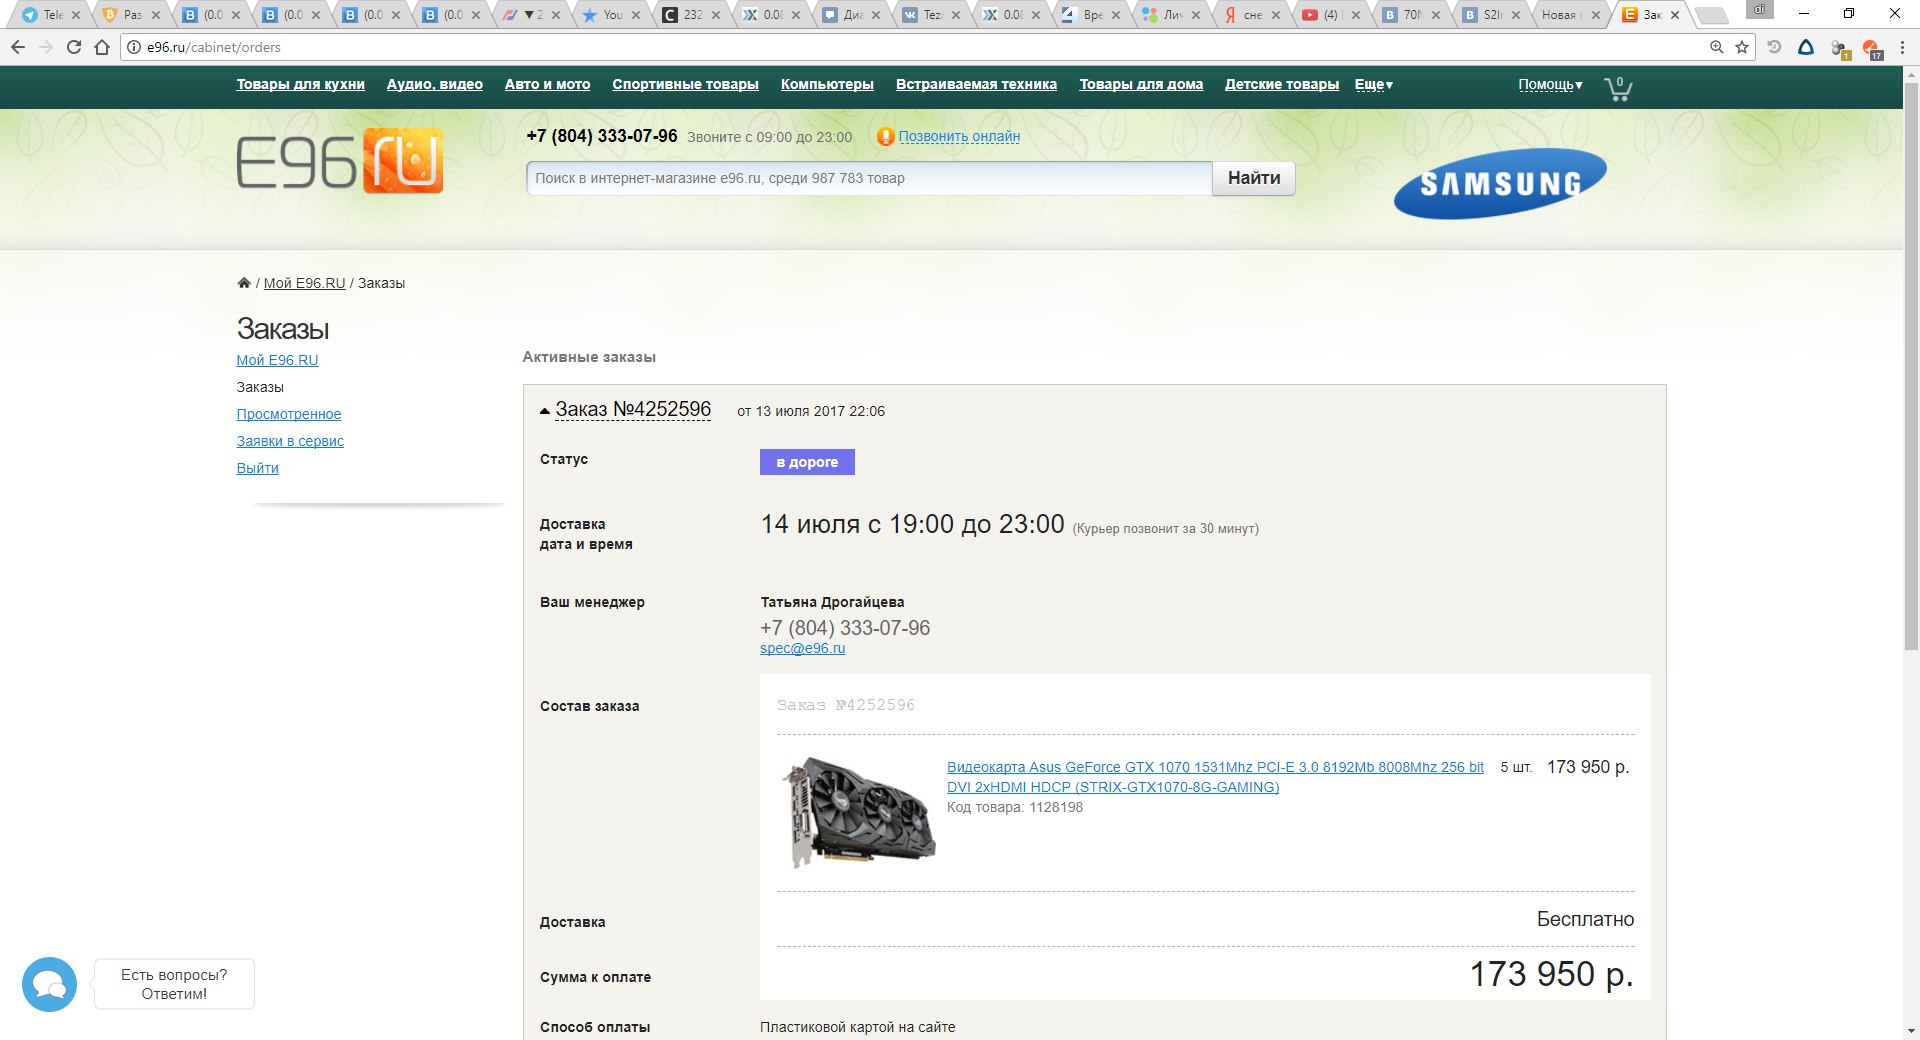The height and width of the screenshot is (1040, 1920).
Task: Open the browser three-dot menu
Action: 1902,47
